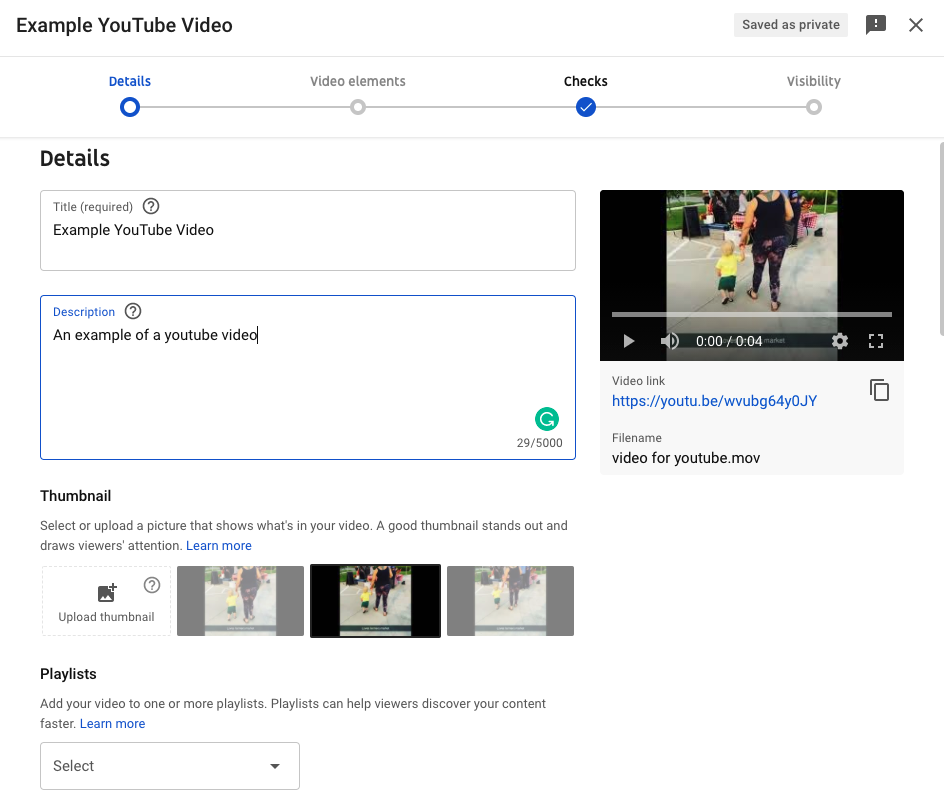Viewport: 944px width, 804px height.
Task: Click the Grammarly icon in description box
Action: [x=547, y=419]
